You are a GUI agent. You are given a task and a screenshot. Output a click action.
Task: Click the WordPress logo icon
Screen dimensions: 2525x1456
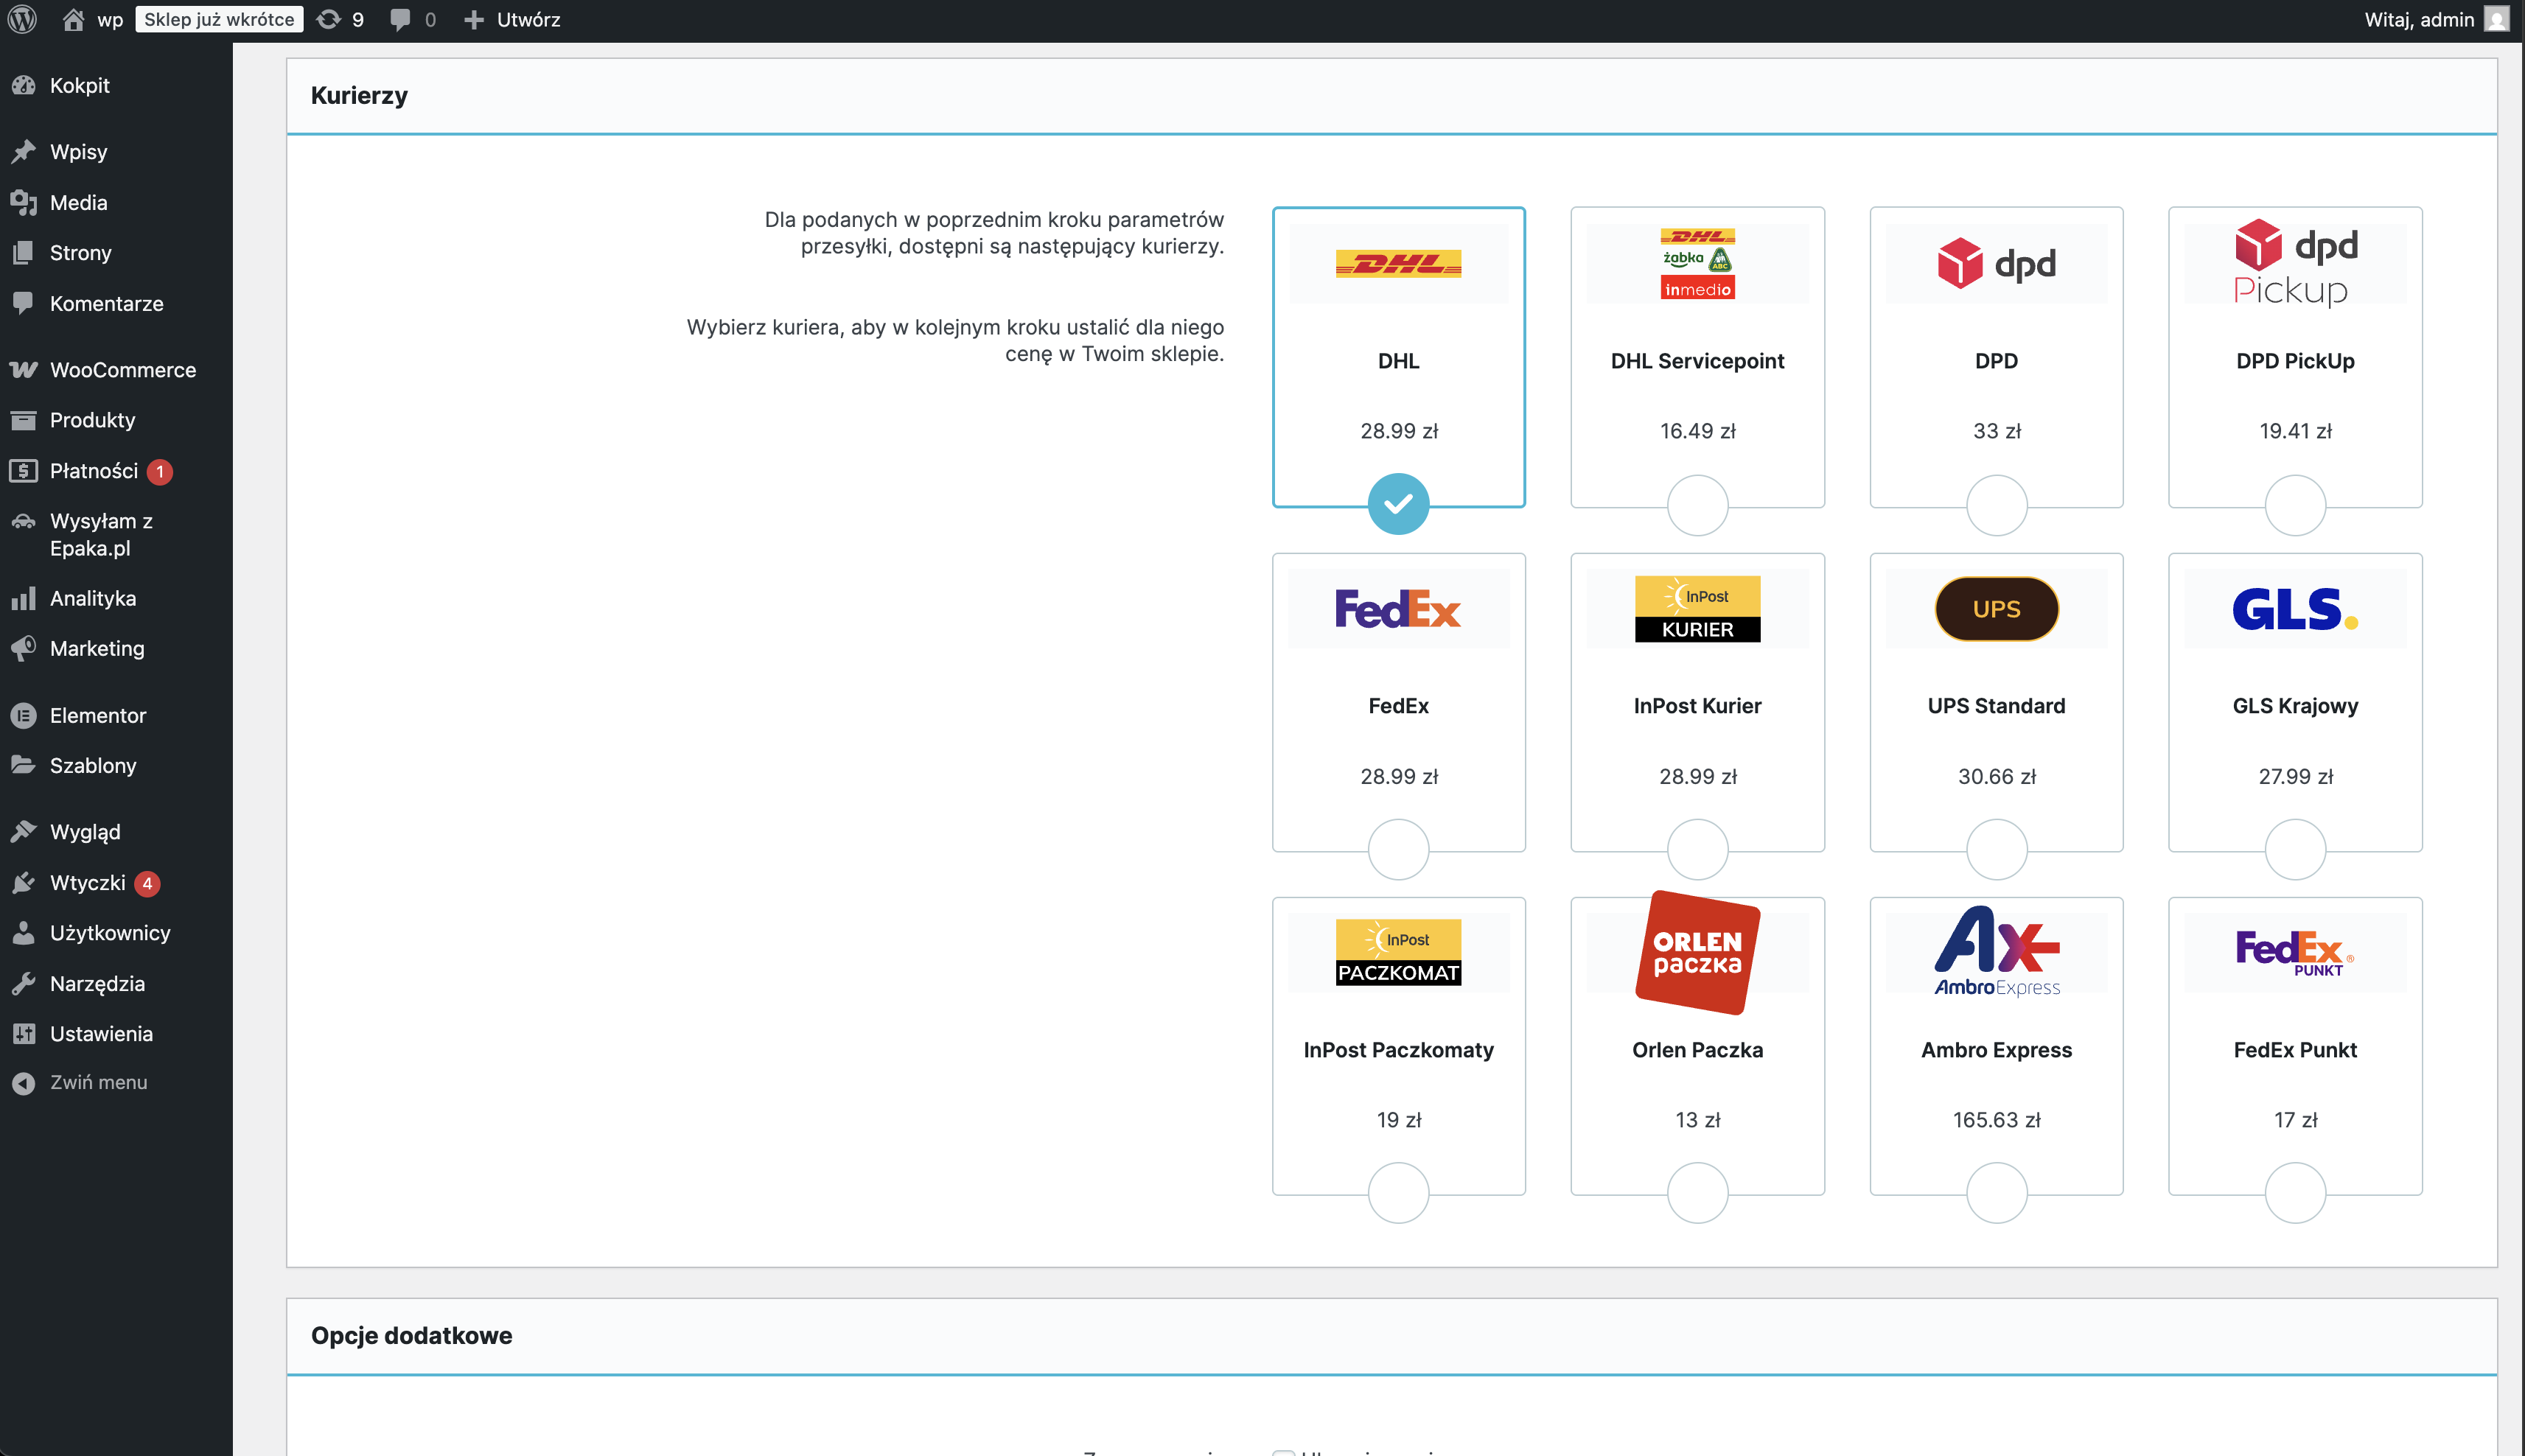(22, 19)
